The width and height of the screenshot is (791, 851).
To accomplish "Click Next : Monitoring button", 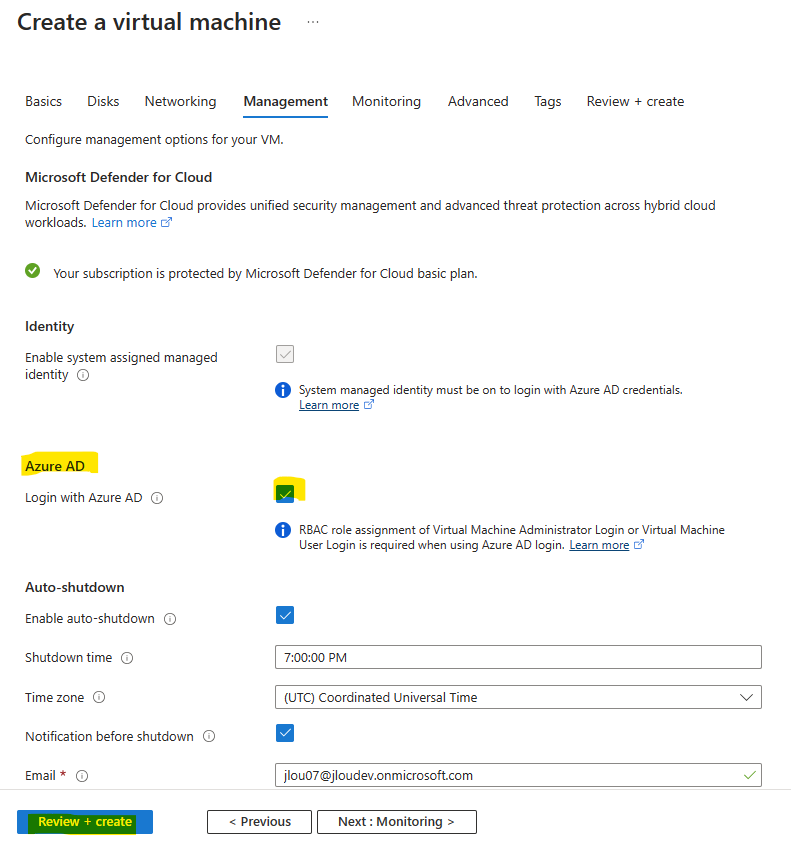I will pyautogui.click(x=397, y=822).
